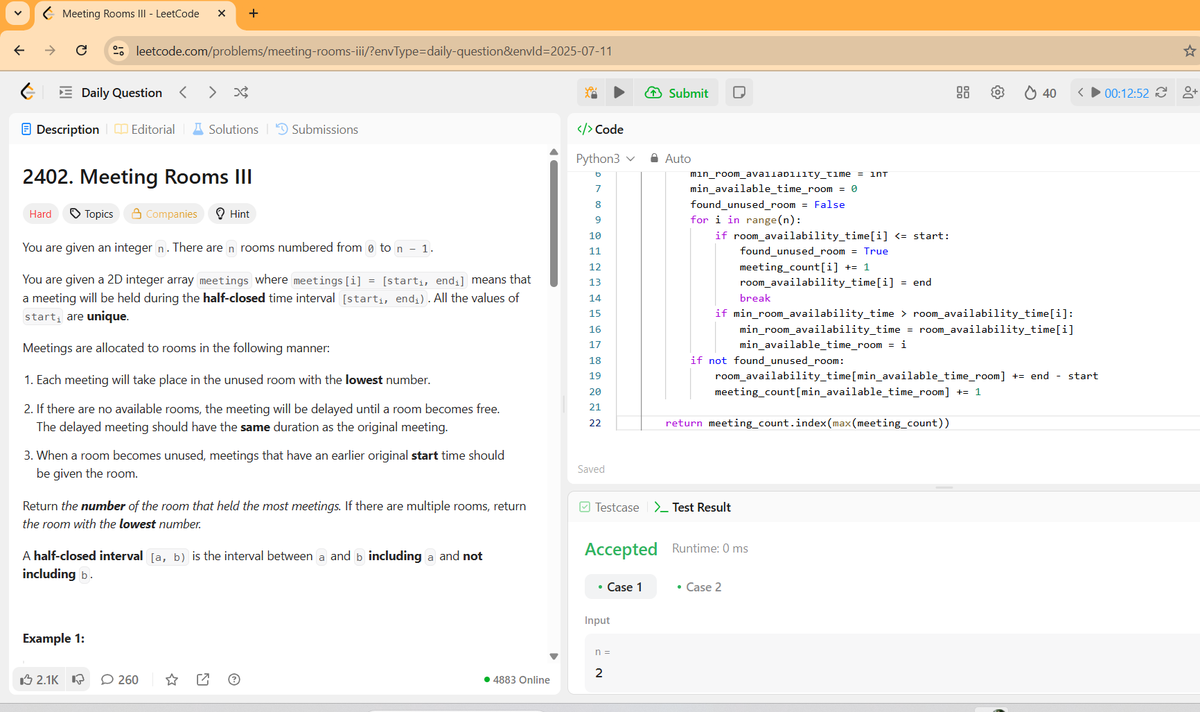Click the description scrollbar down arrow
The height and width of the screenshot is (712, 1200).
click(x=554, y=656)
